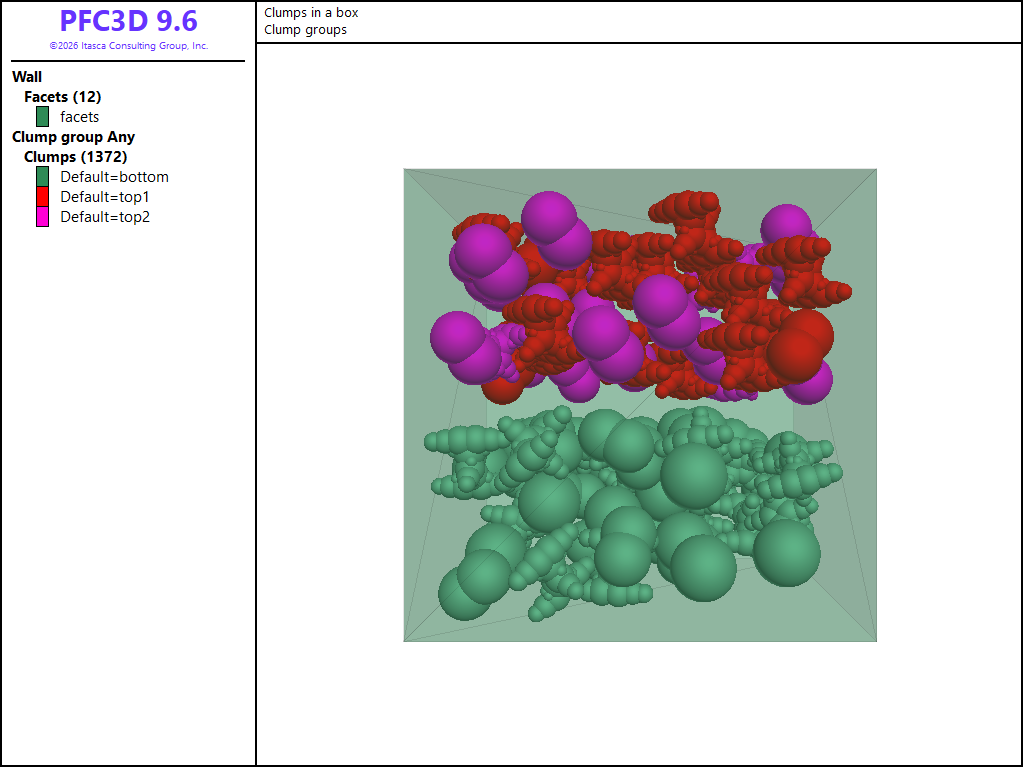This screenshot has height=768, width=1024.
Task: Click the facets legend label
Action: point(80,117)
